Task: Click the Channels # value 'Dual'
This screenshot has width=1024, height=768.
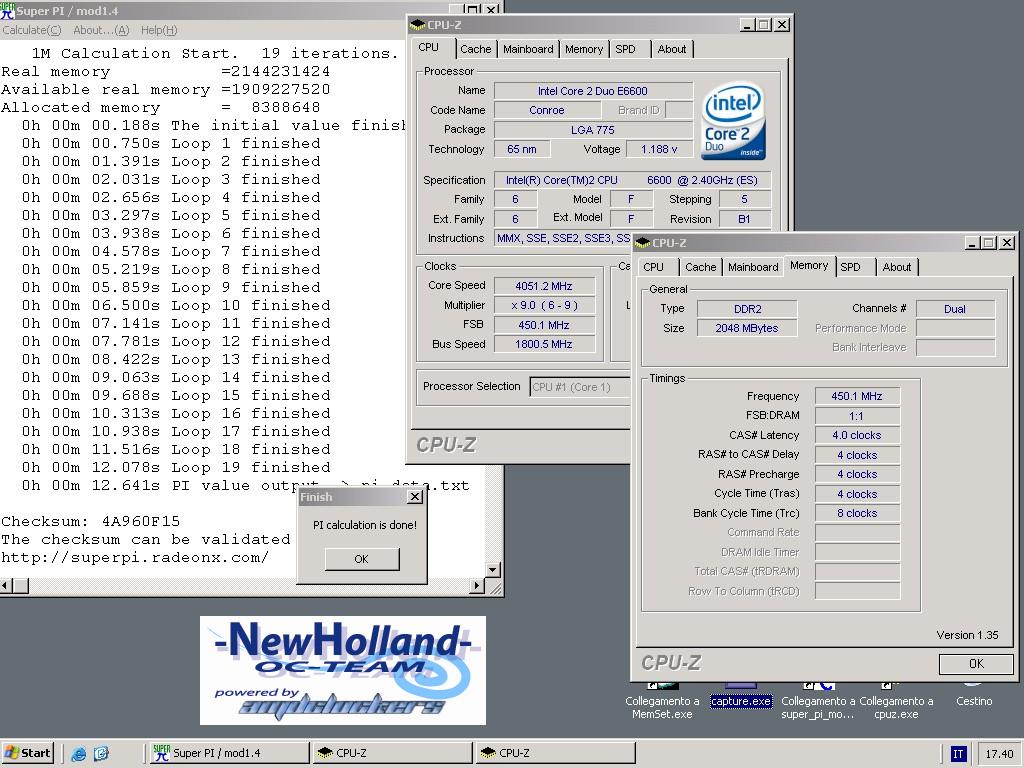Action: click(x=955, y=309)
